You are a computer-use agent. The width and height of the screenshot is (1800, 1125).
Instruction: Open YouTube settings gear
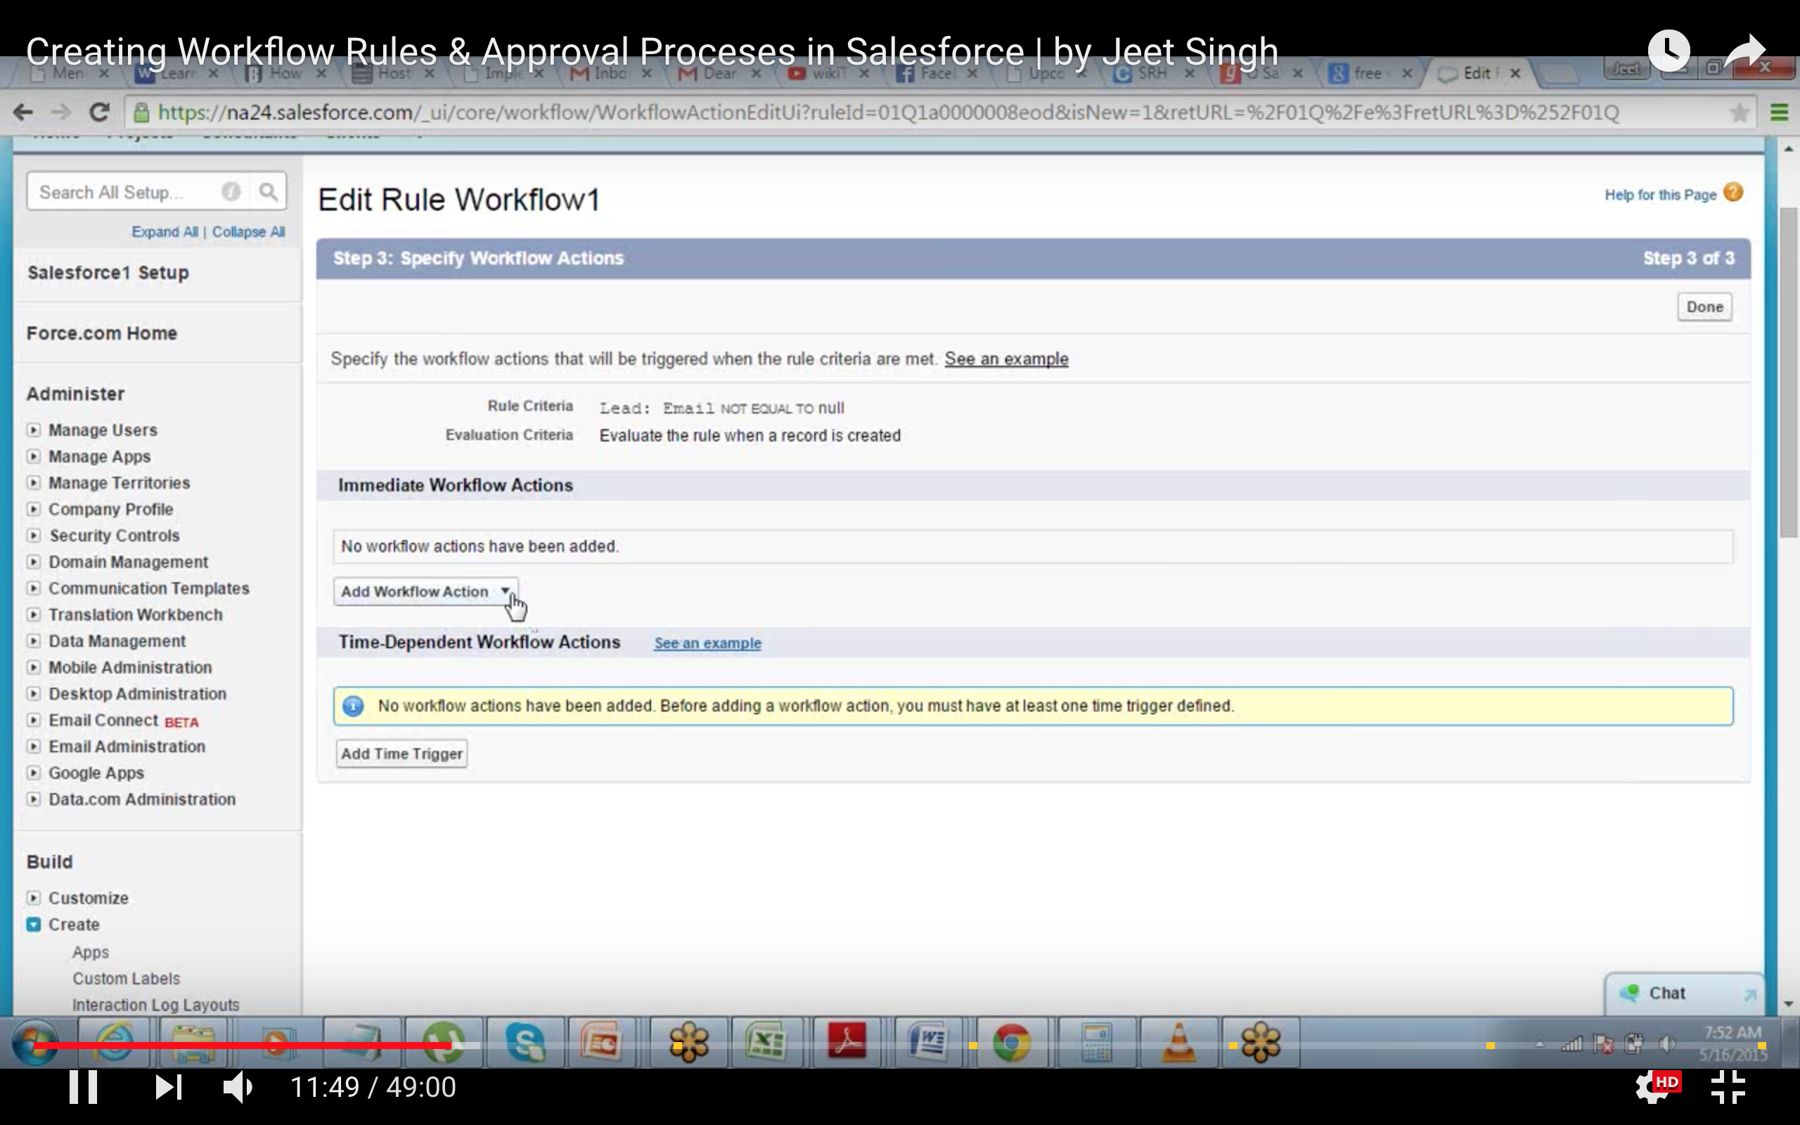point(1654,1087)
